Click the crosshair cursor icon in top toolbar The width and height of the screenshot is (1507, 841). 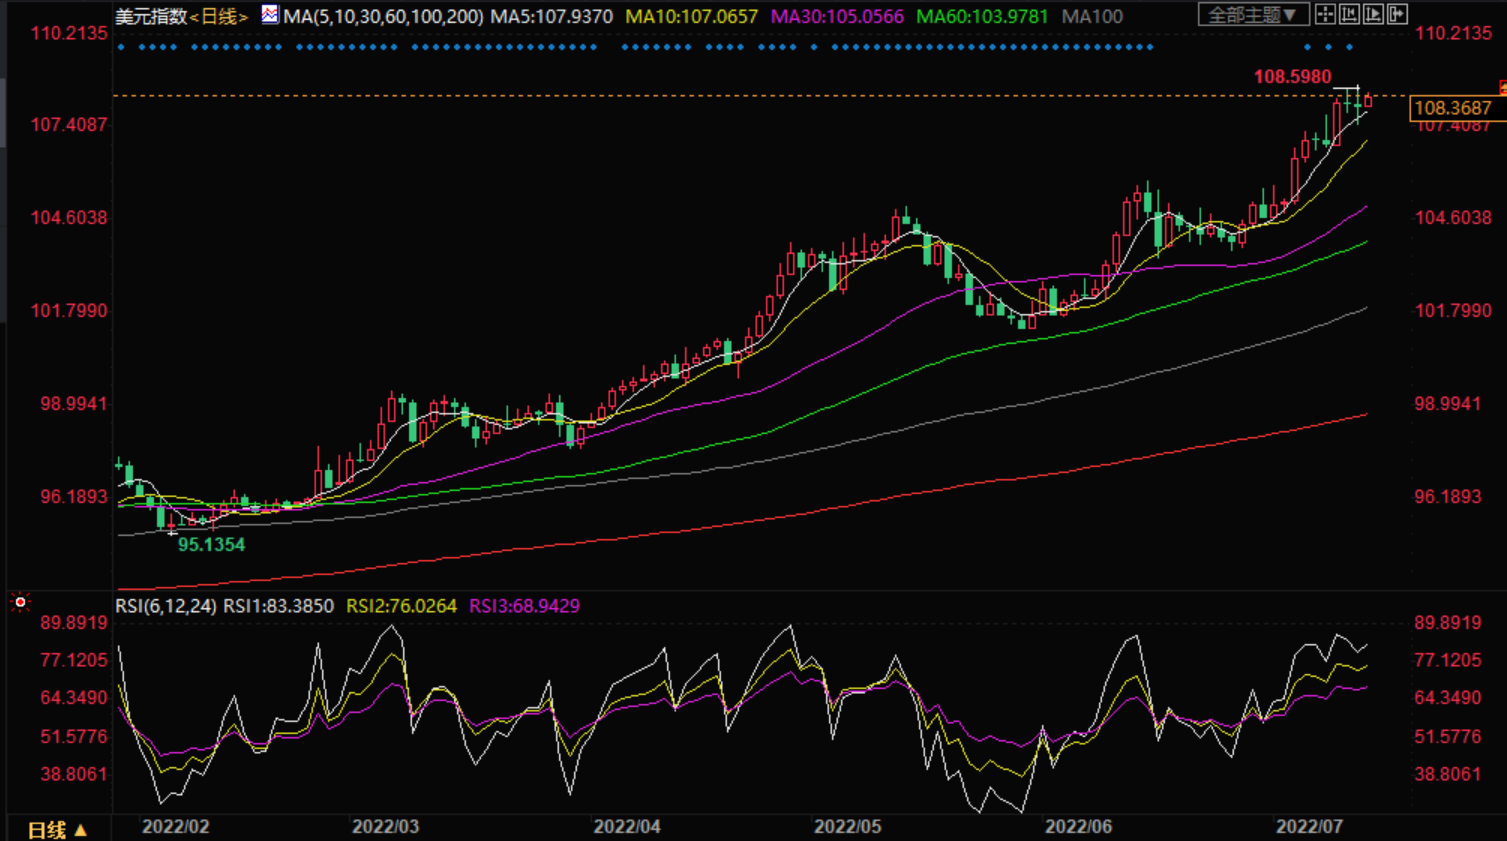tap(1325, 14)
